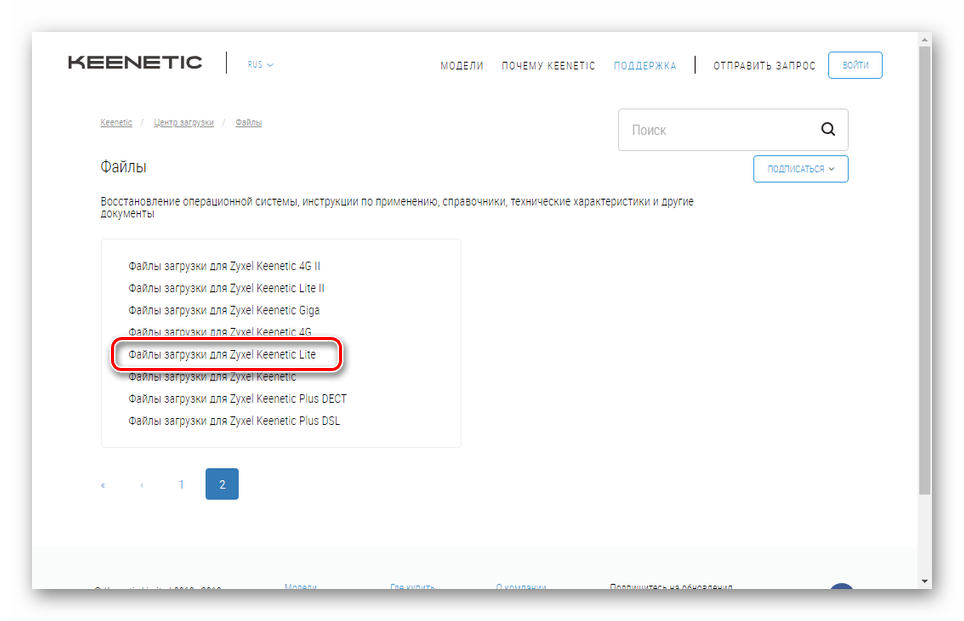The image size is (964, 621).
Task: Go to pagination page 1
Action: (181, 485)
